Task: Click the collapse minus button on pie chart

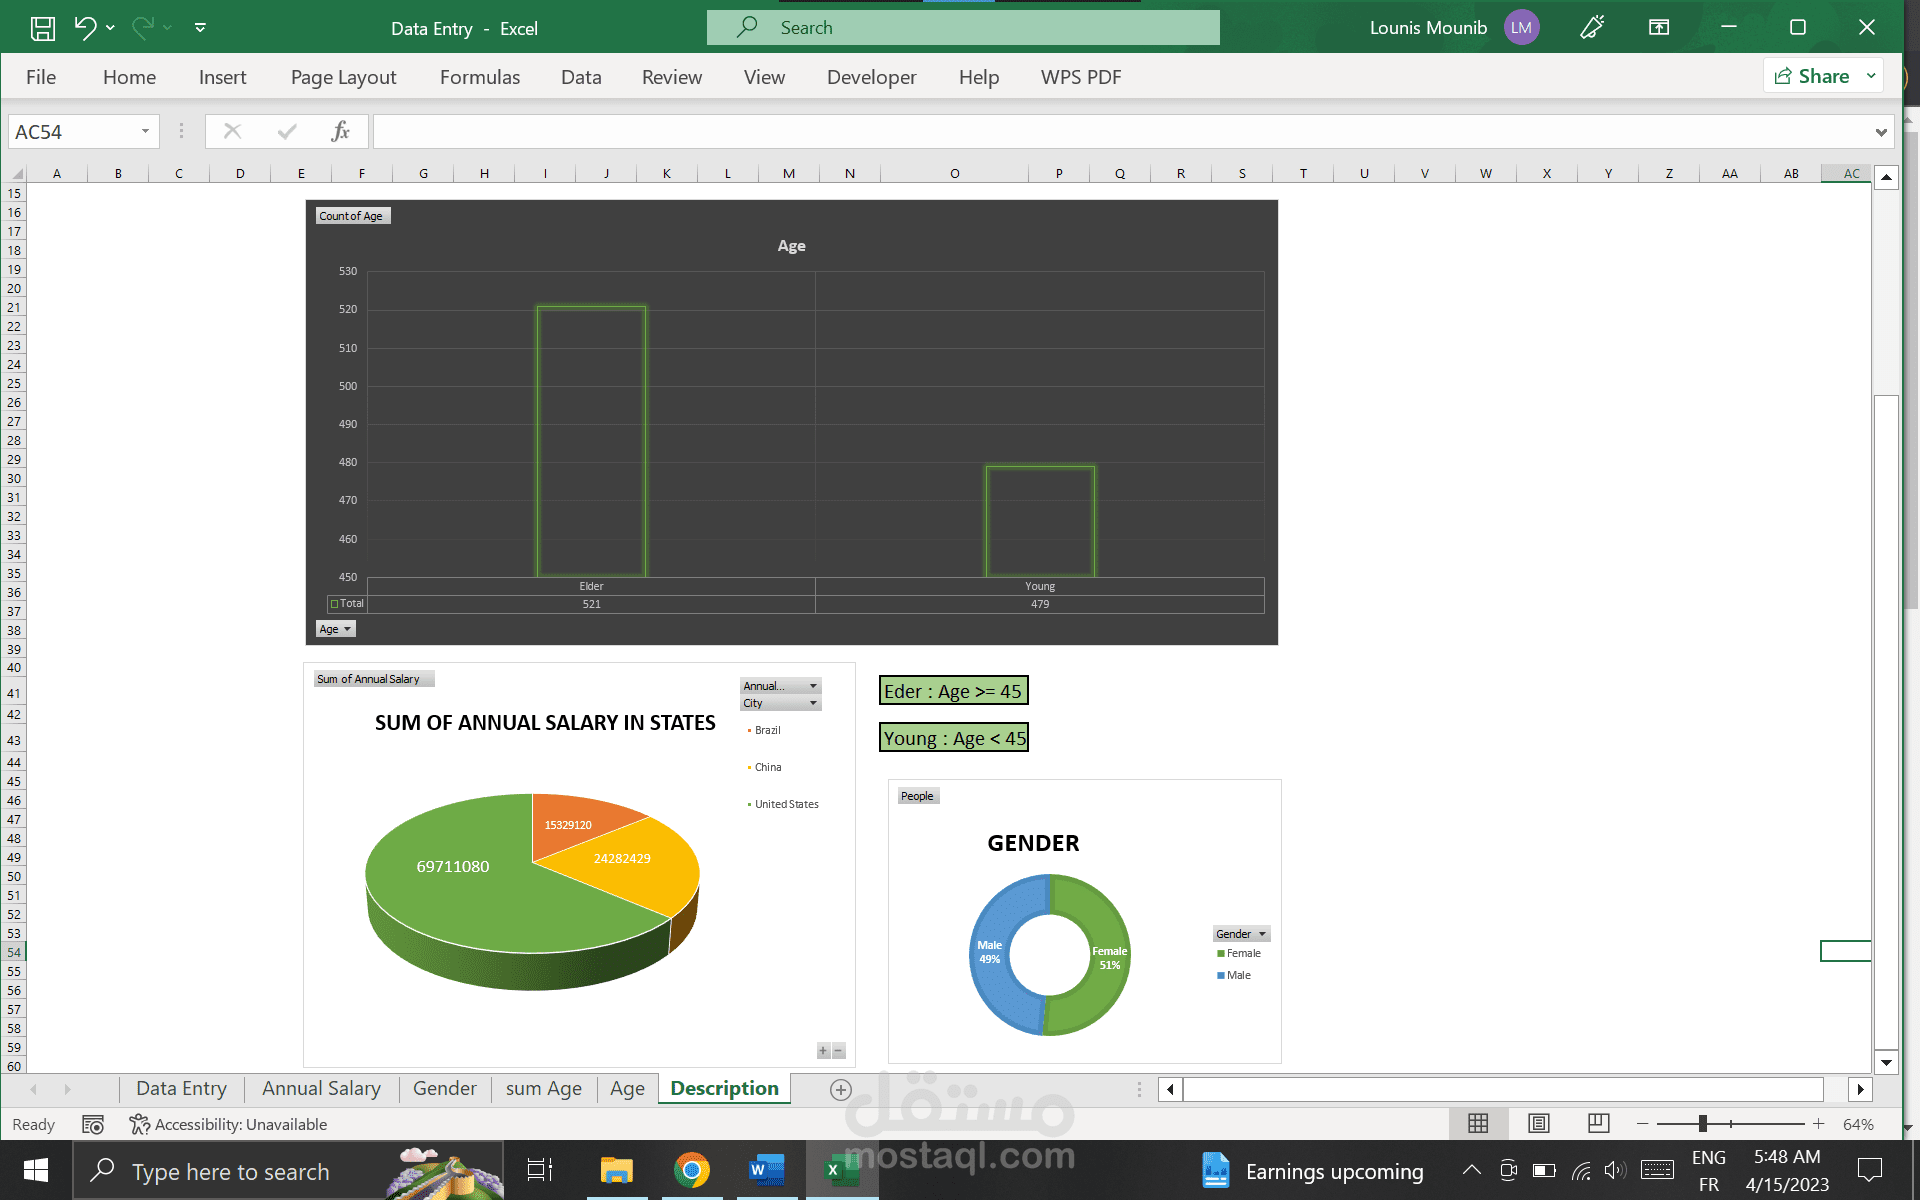Action: click(839, 1051)
